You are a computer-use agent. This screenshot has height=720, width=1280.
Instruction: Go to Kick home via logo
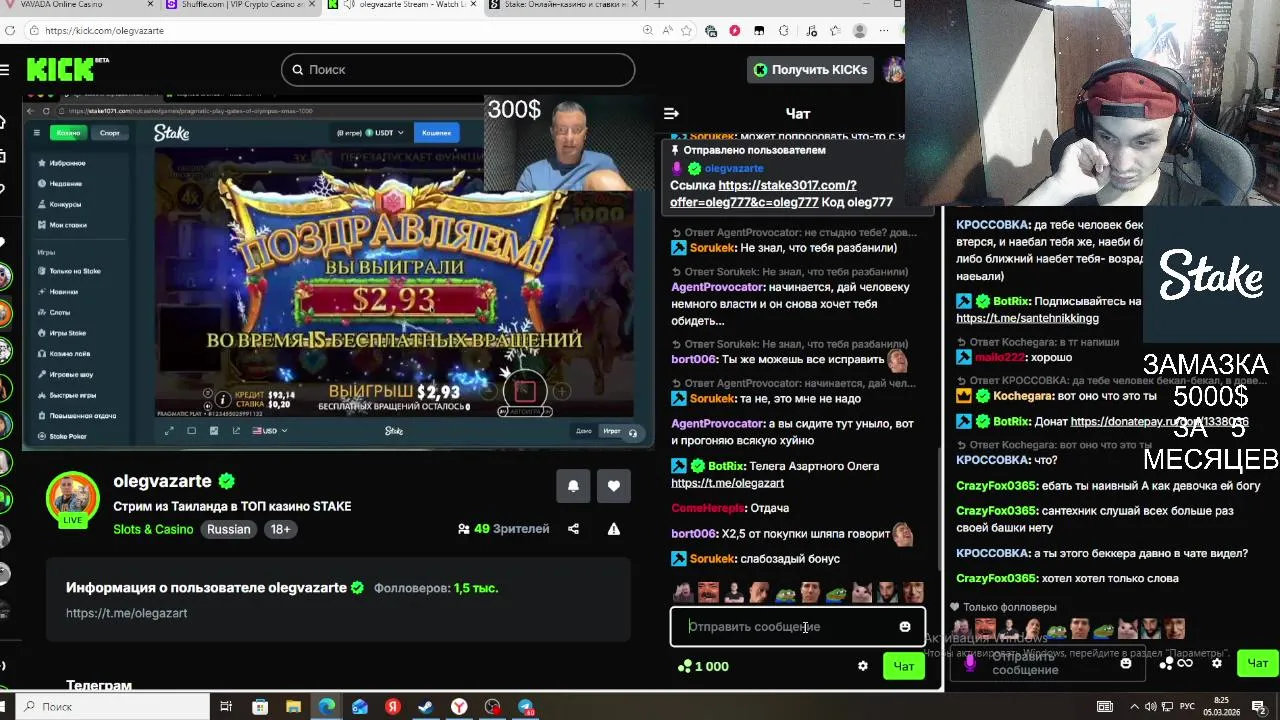tap(62, 69)
